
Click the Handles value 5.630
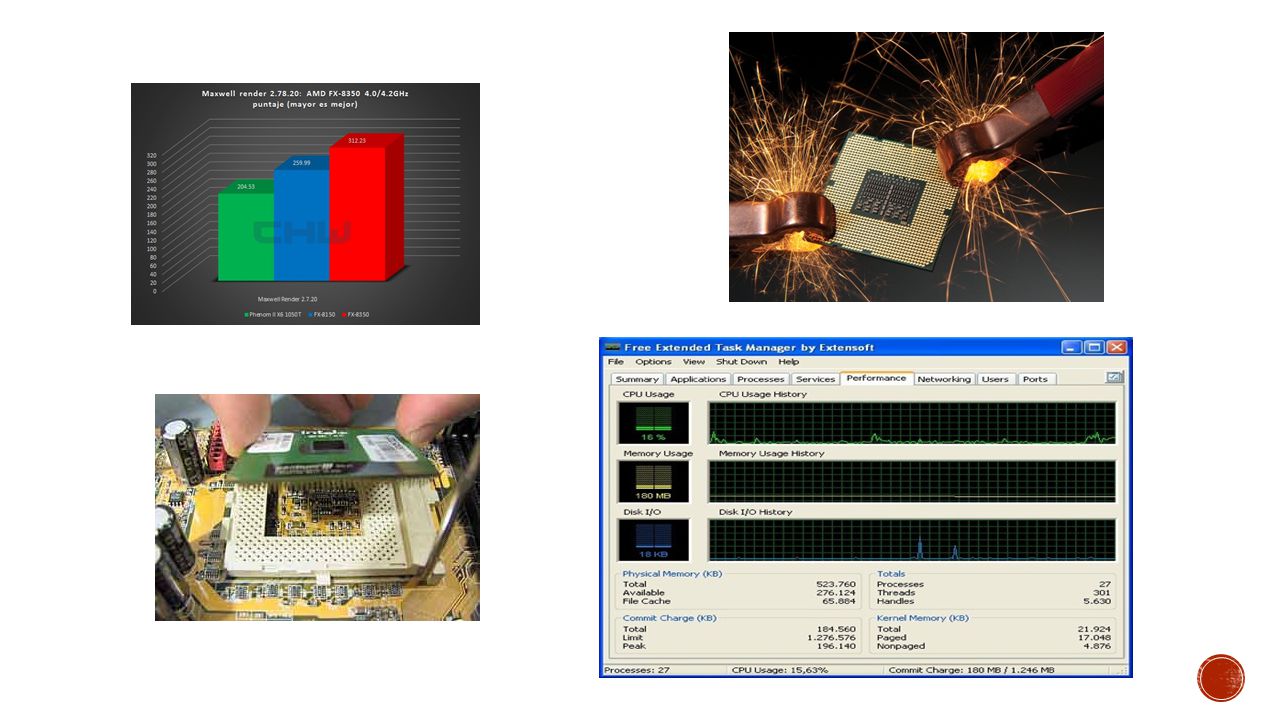click(1097, 602)
